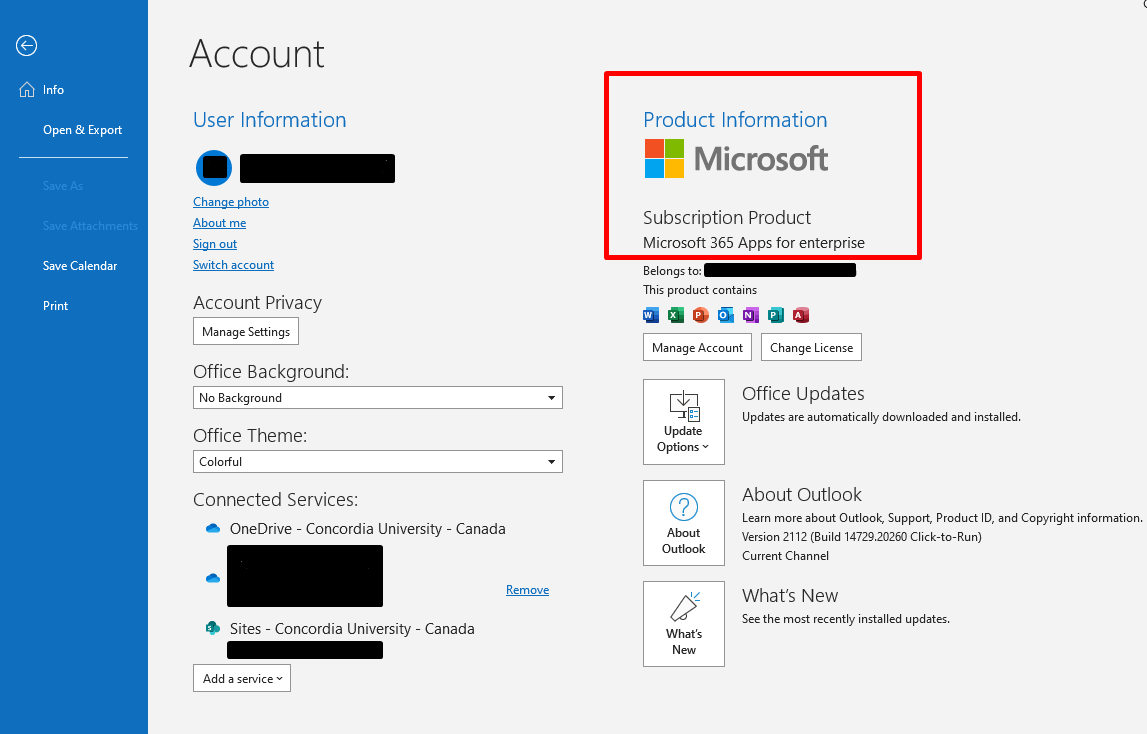Click the Excel app icon
The image size is (1147, 734).
[676, 315]
